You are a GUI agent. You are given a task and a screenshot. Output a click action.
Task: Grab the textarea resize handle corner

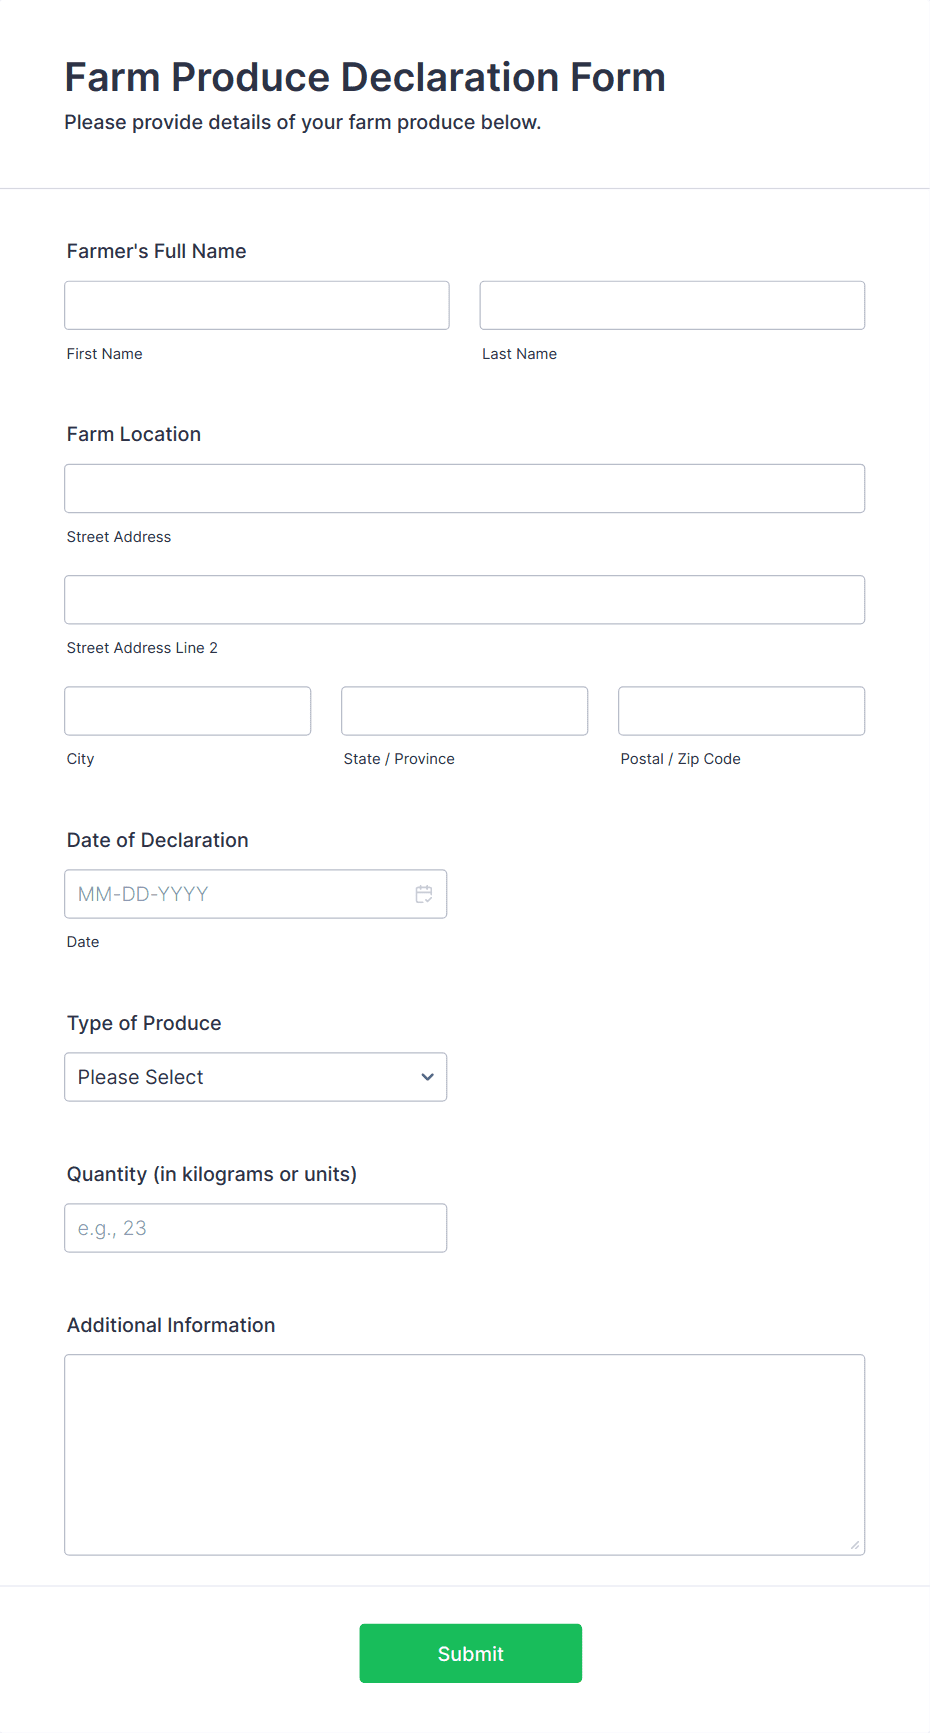[x=855, y=1545]
